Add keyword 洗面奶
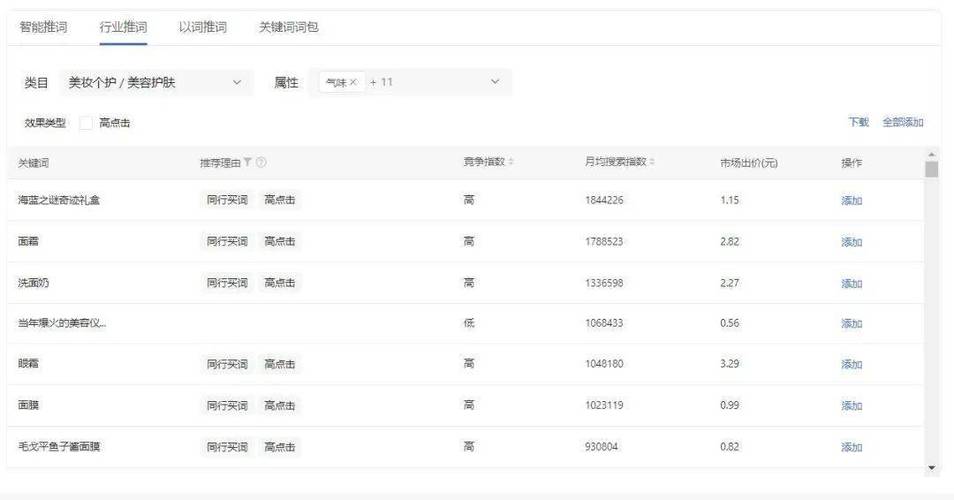Viewport: 954px width, 500px height. tap(851, 283)
